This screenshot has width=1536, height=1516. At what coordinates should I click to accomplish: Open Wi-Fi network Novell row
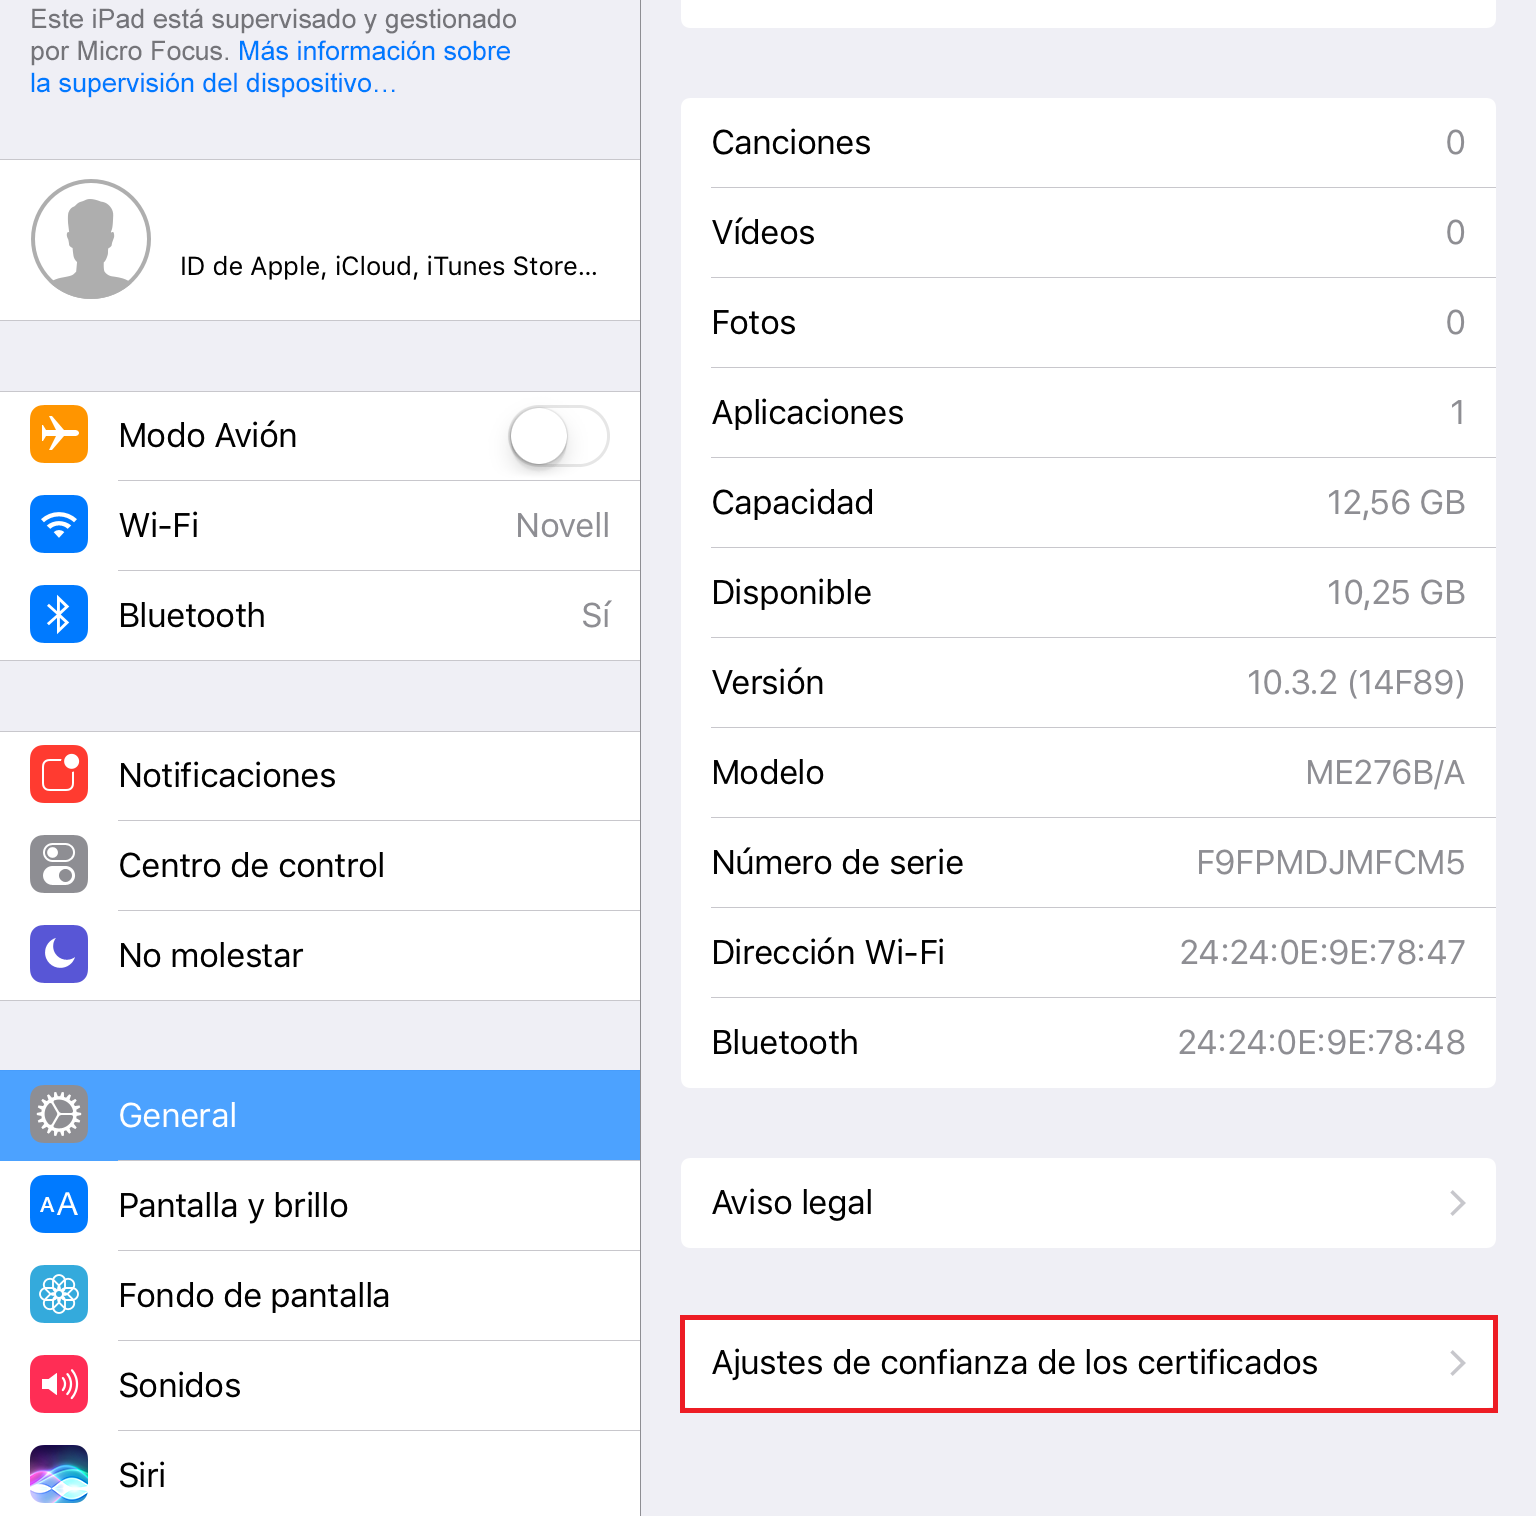point(320,525)
